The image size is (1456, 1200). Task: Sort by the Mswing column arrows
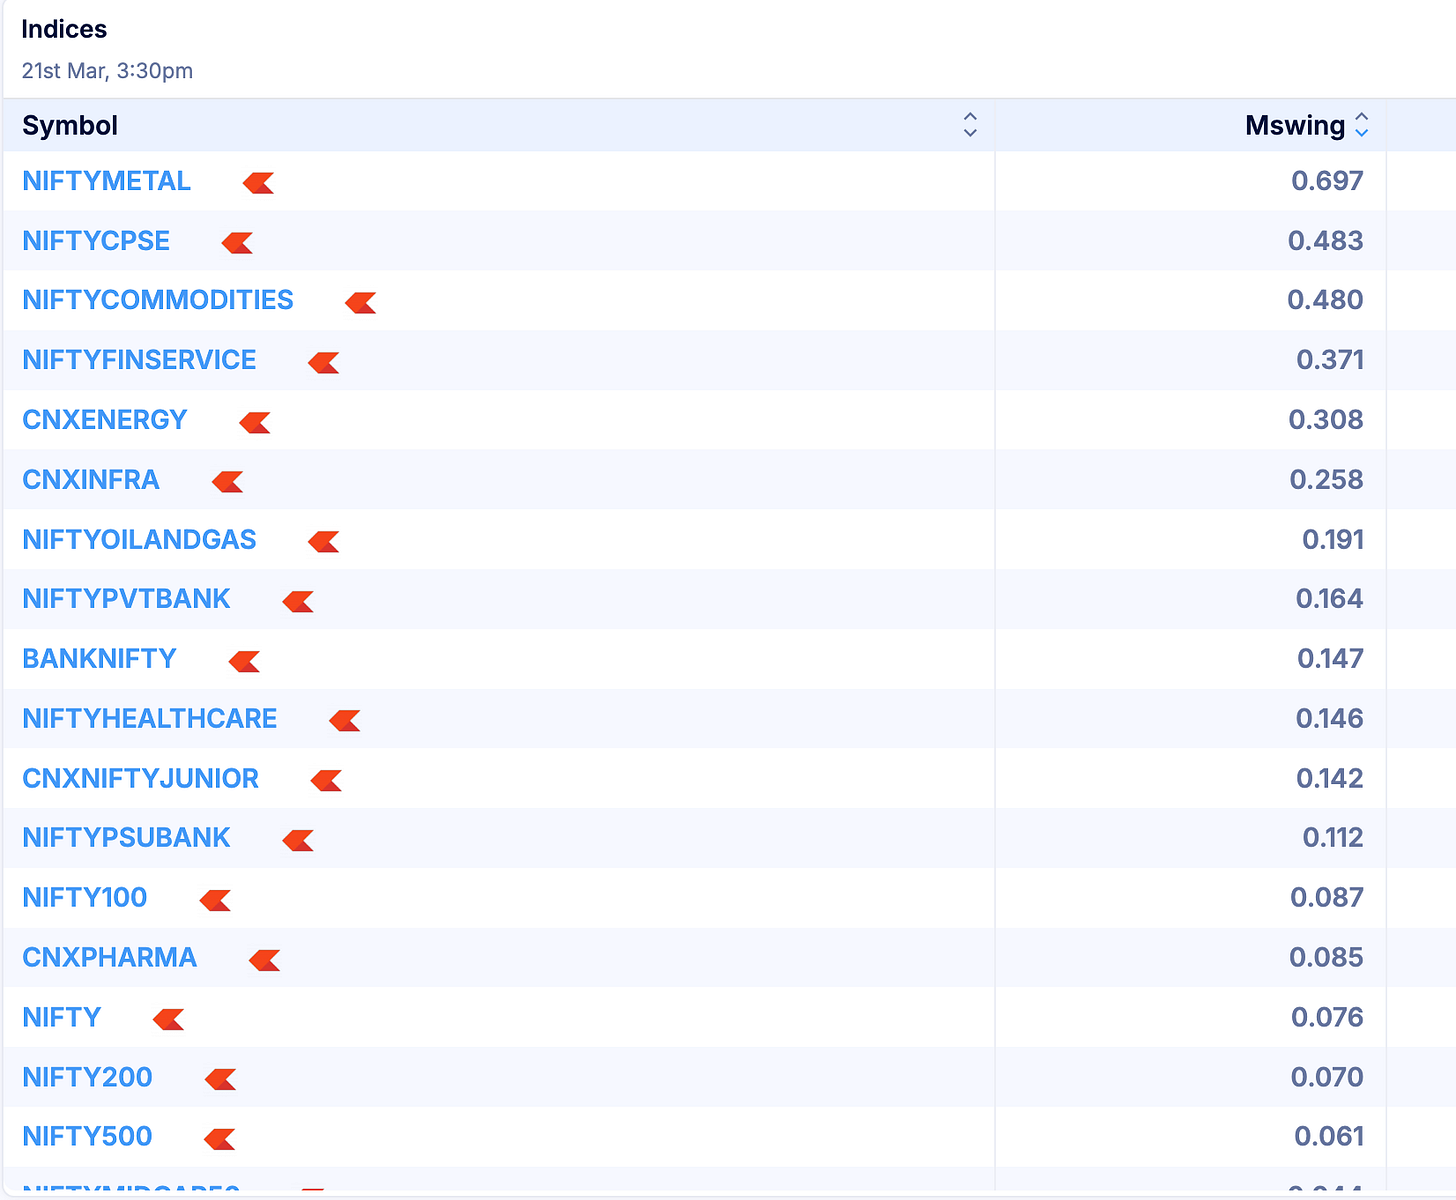point(1361,125)
